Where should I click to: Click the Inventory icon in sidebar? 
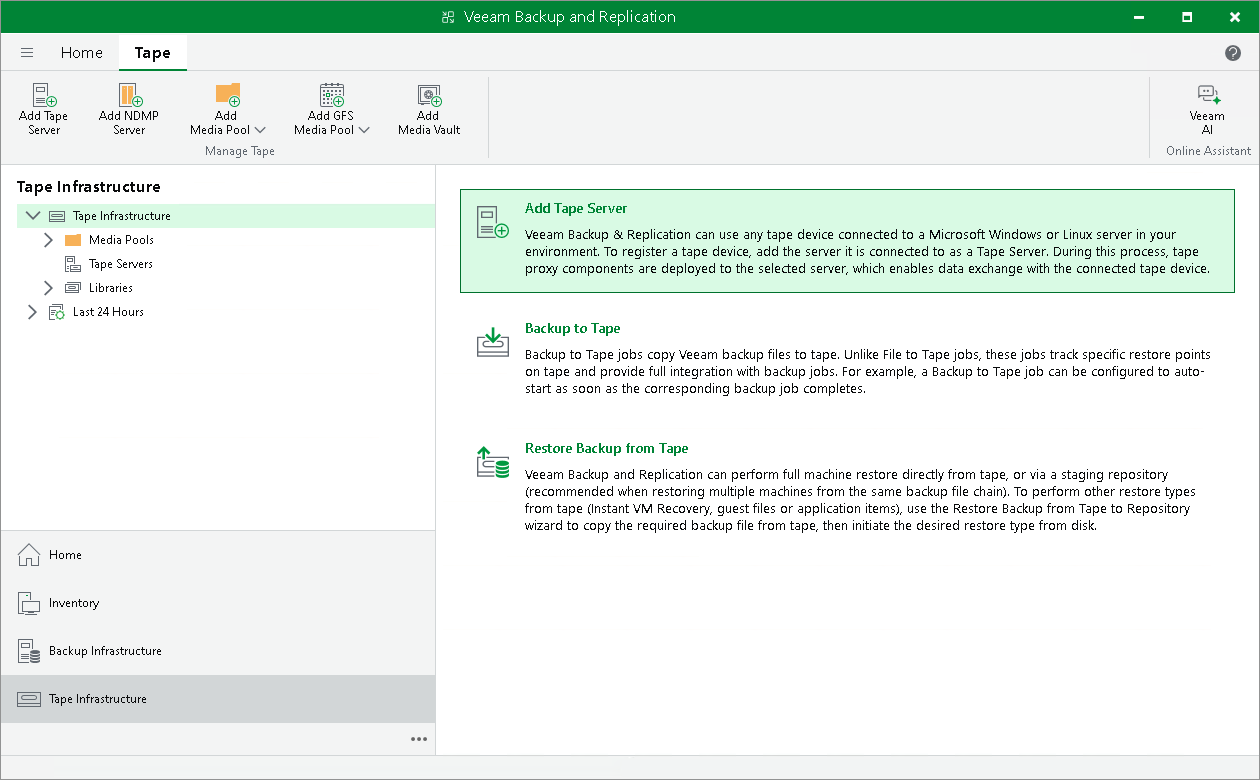(x=29, y=603)
